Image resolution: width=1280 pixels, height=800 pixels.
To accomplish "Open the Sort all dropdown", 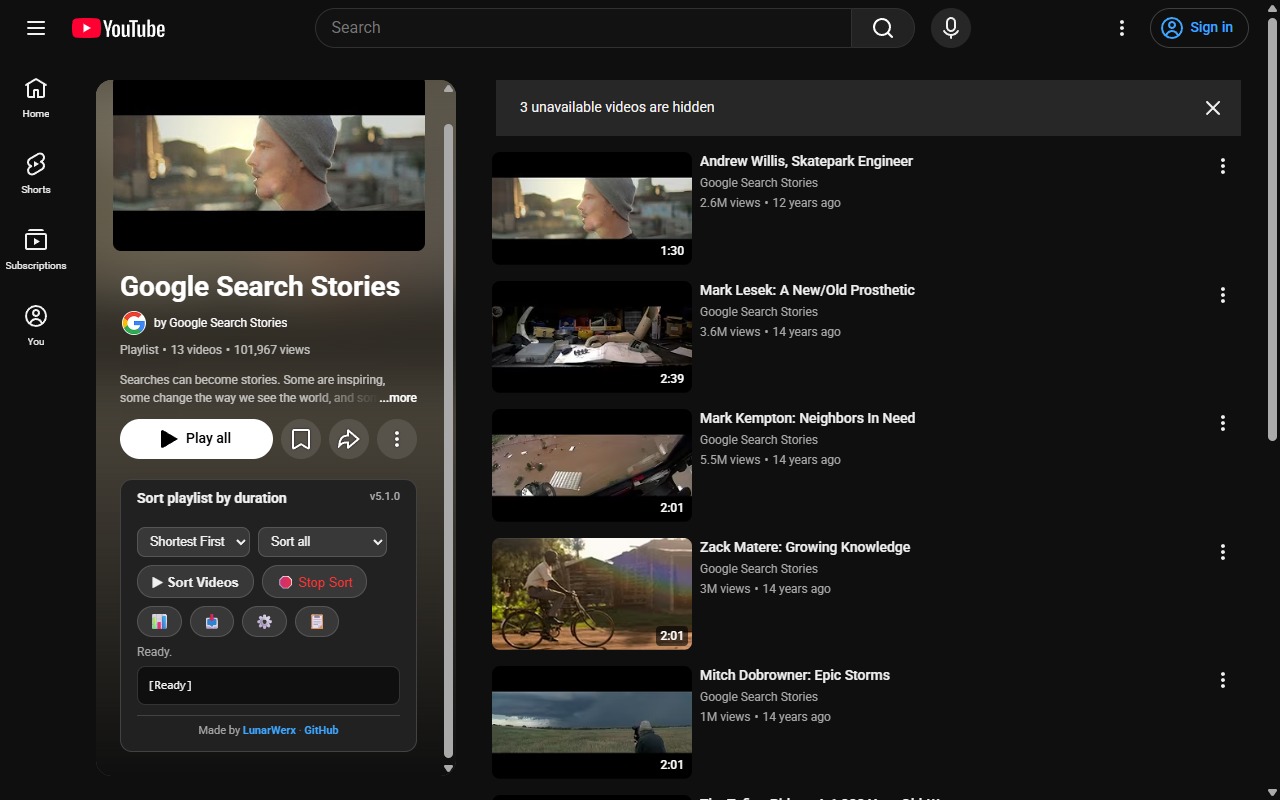I will 322,542.
